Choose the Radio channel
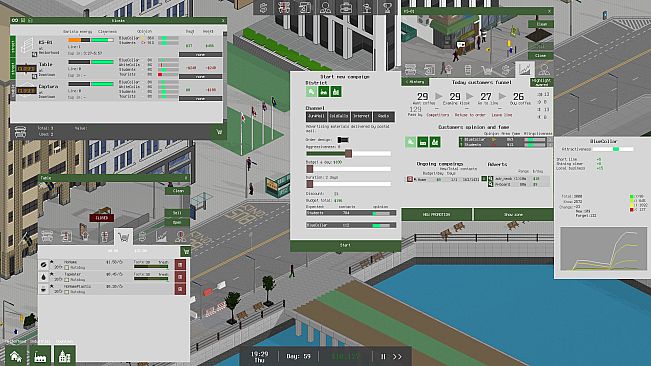This screenshot has height=366, width=651. pyautogui.click(x=384, y=117)
